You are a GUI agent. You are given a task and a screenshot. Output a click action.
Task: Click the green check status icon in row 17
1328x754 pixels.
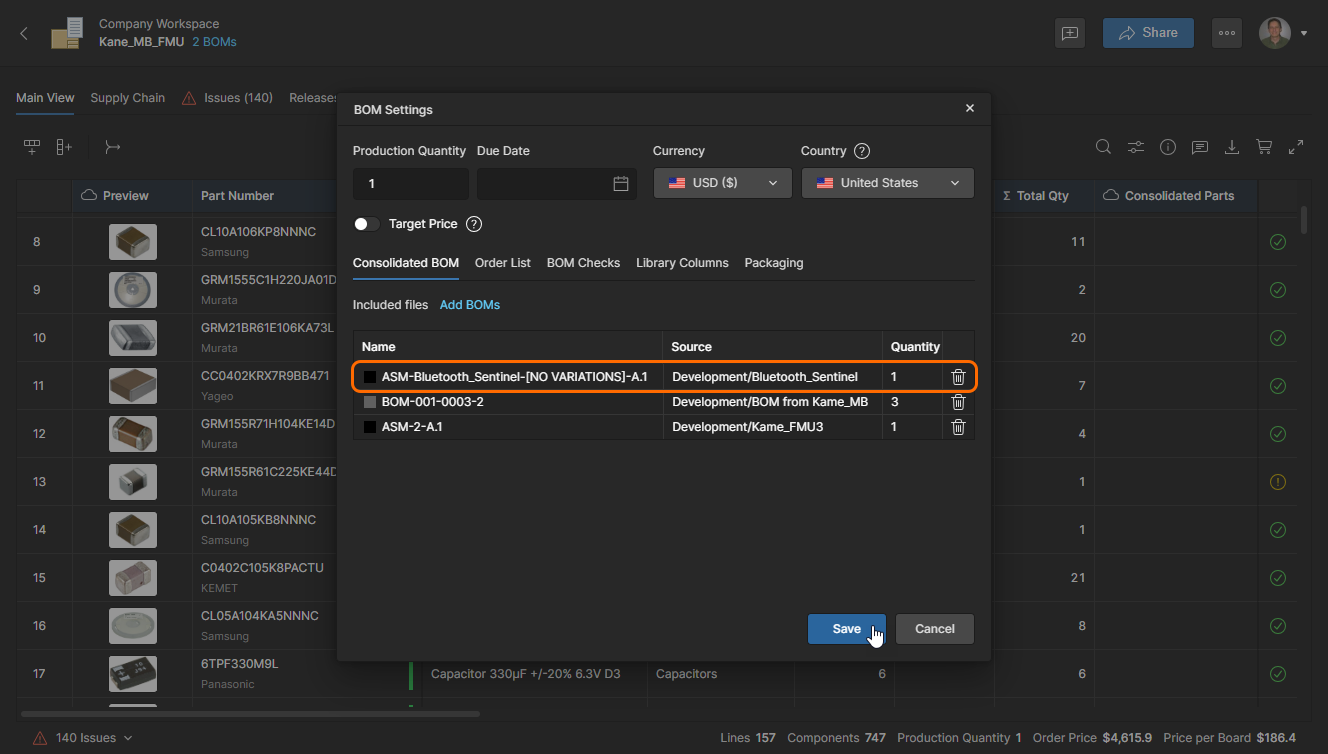pyautogui.click(x=1277, y=674)
